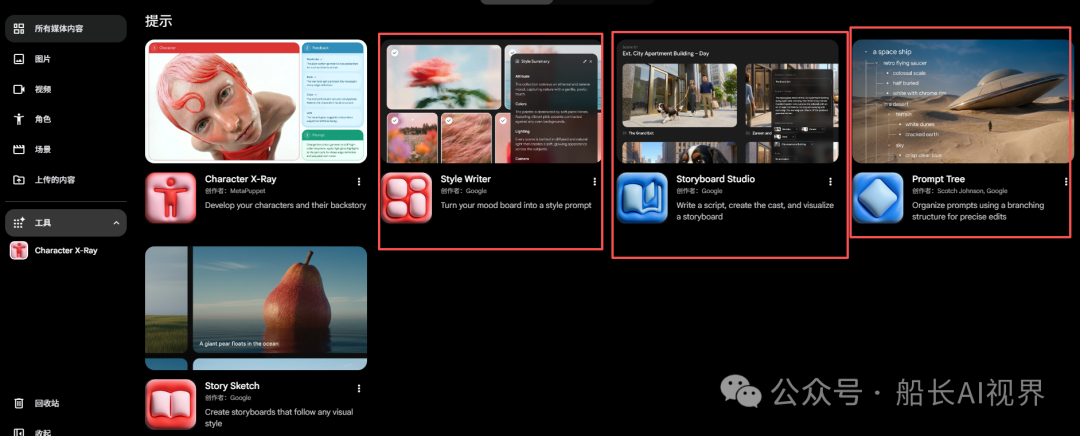The height and width of the screenshot is (436, 1080).
Task: Open 所有媒体内容 in the sidebar
Action: click(x=65, y=29)
